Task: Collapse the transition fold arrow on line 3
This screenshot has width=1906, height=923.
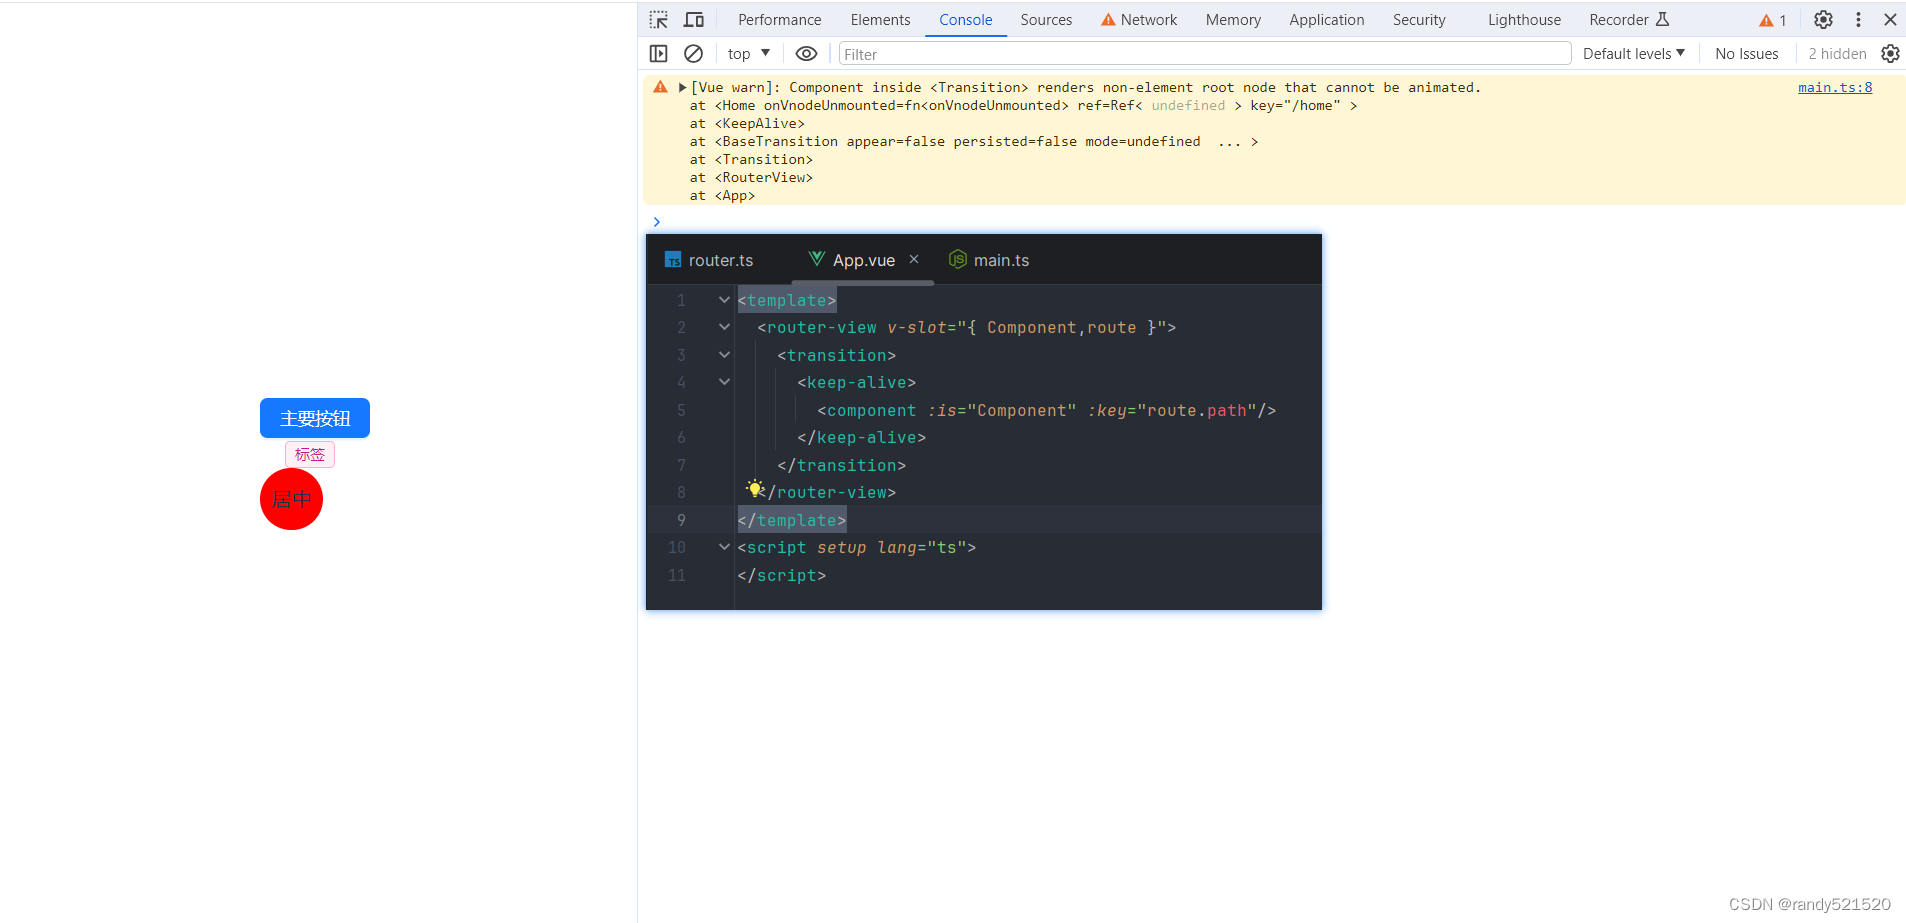Action: point(724,355)
